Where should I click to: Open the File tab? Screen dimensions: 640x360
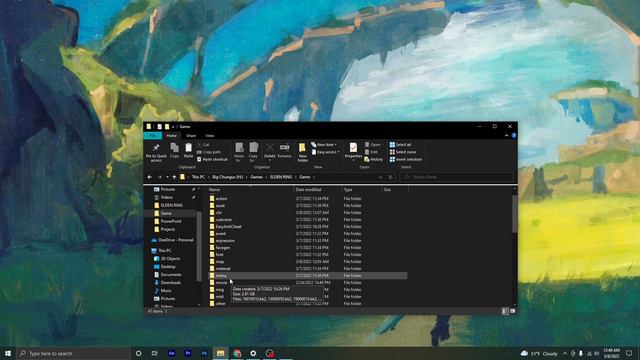(153, 136)
